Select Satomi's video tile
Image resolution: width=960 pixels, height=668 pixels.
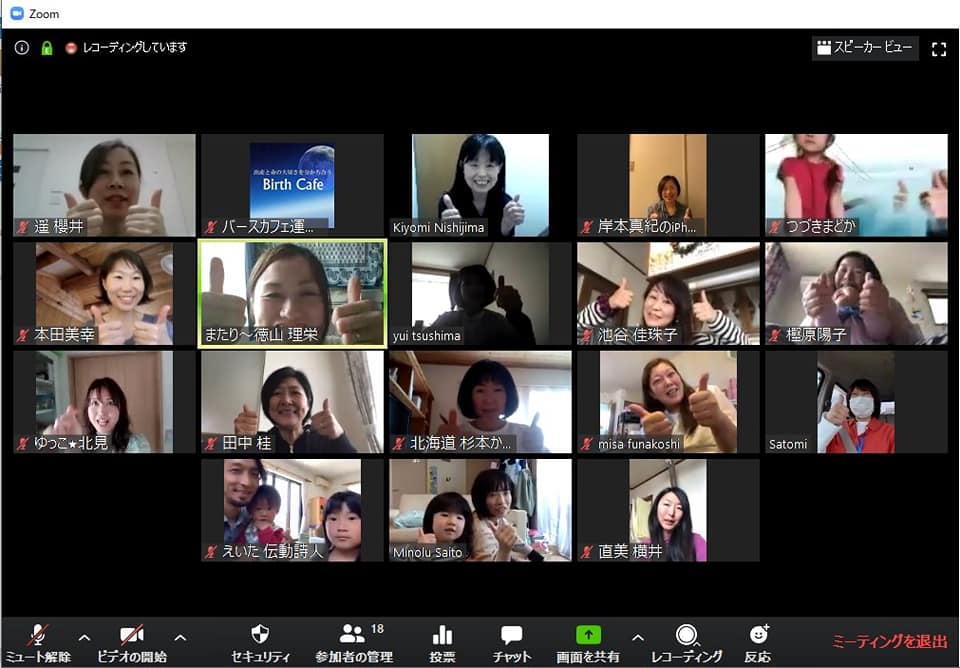point(856,402)
